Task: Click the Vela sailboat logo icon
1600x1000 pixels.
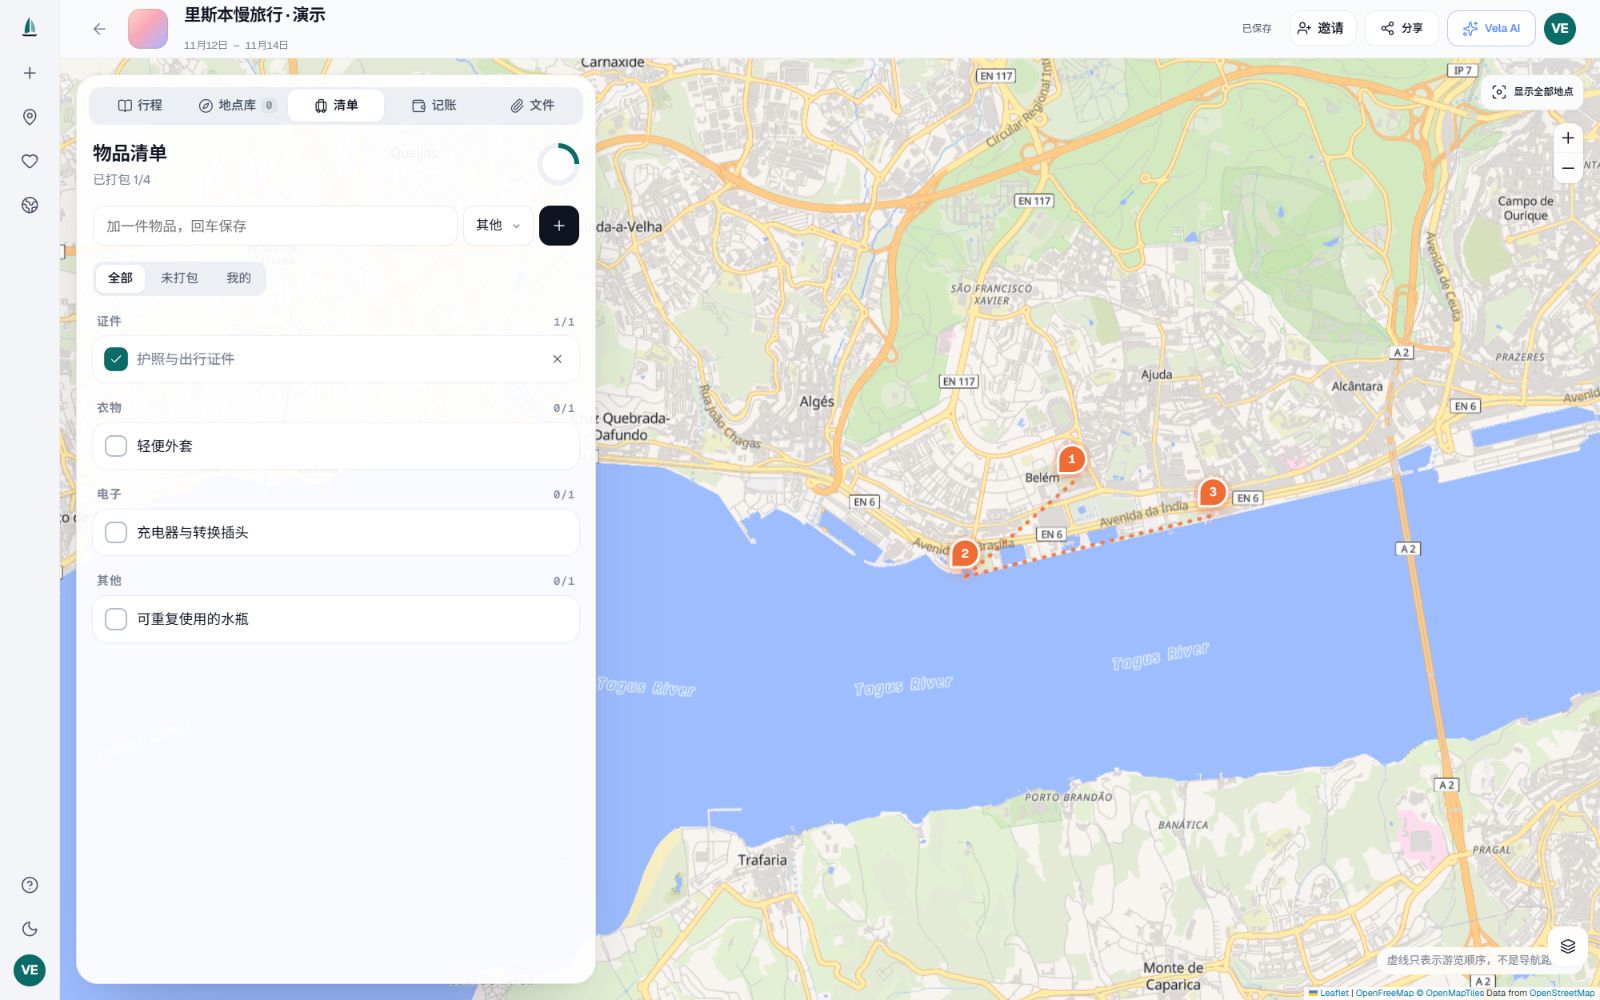Action: point(30,28)
